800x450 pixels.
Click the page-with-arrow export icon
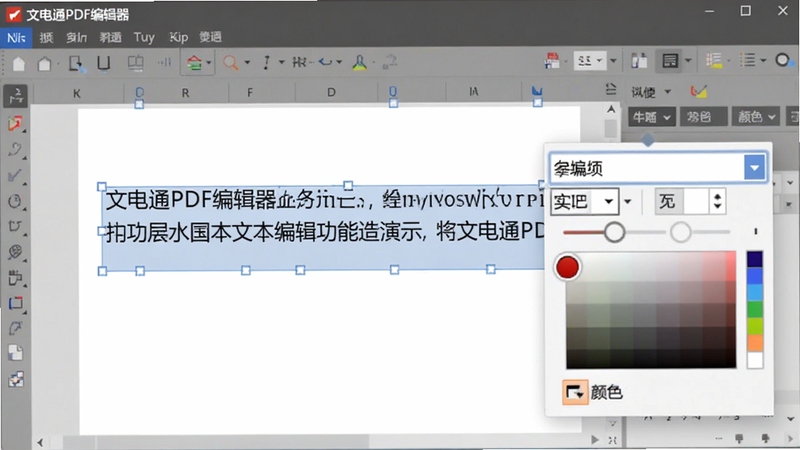[x=77, y=63]
